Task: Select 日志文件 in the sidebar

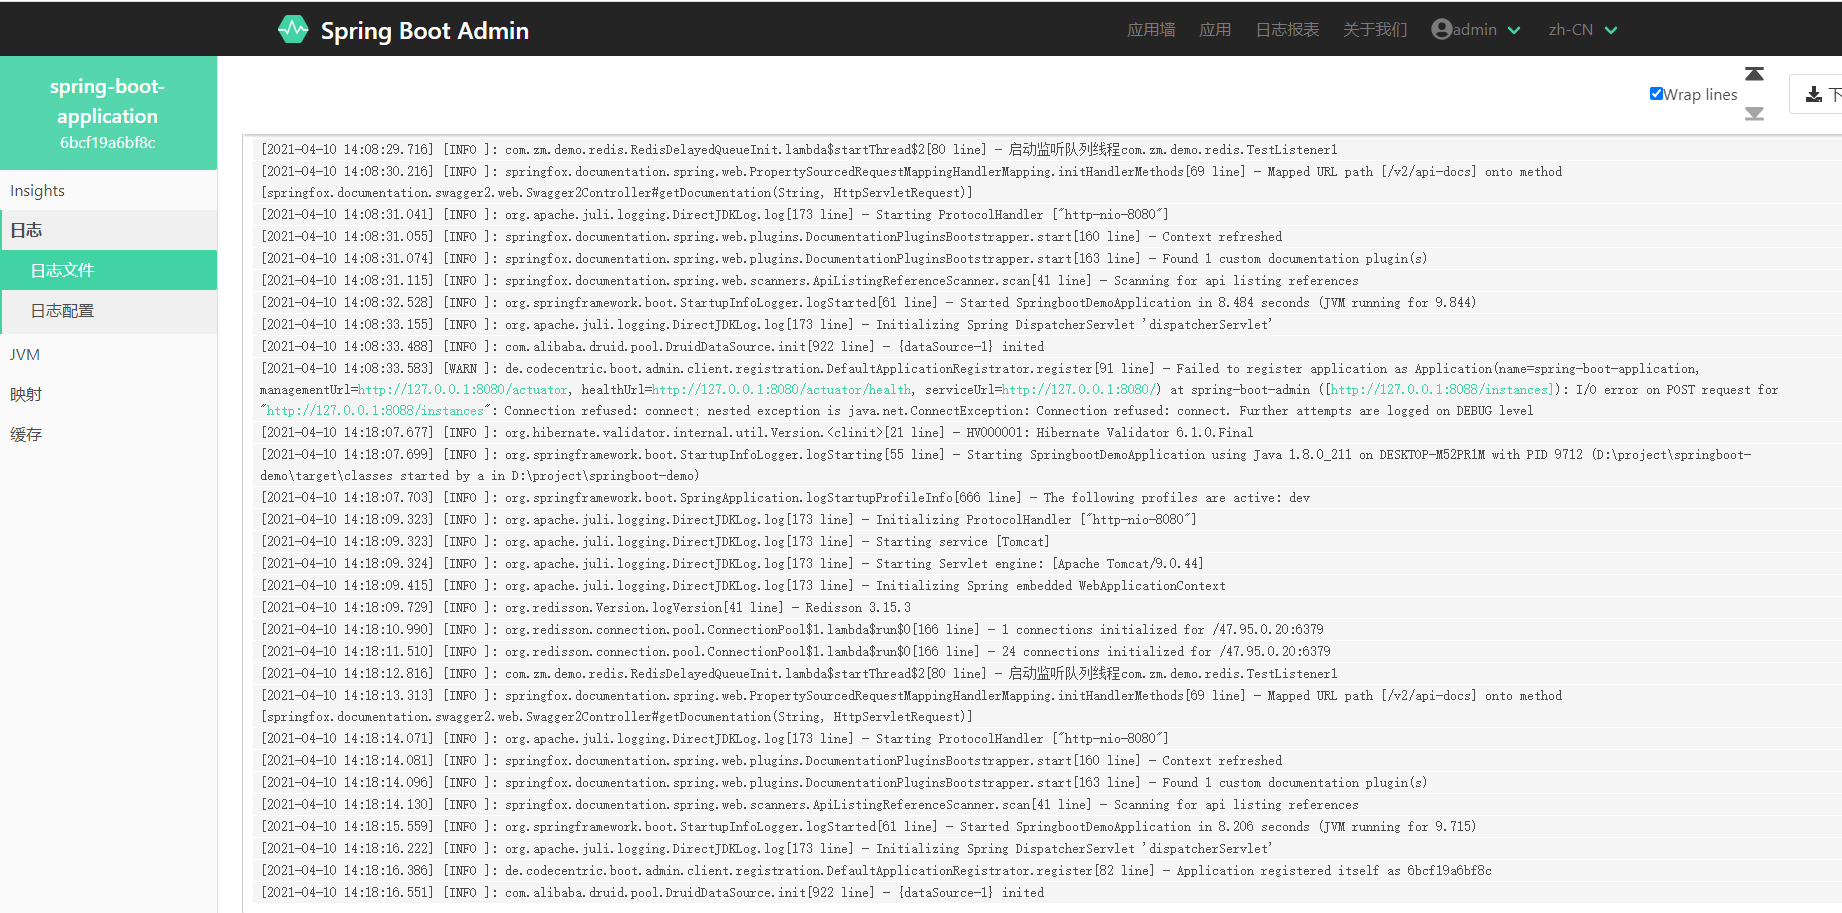Action: [x=108, y=270]
